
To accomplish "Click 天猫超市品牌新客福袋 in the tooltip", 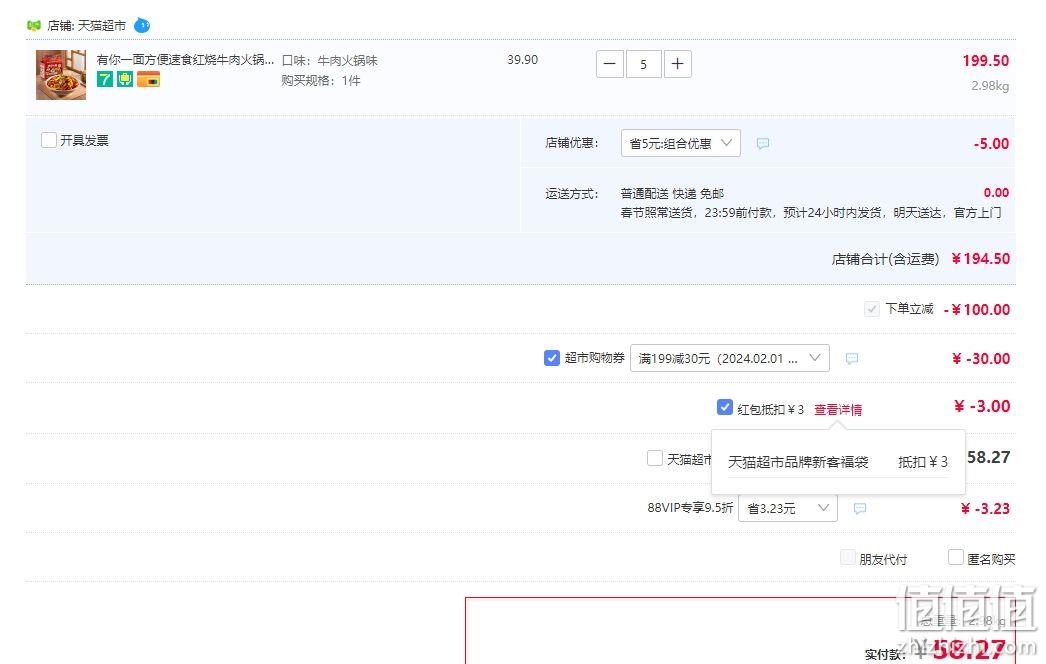I will tap(798, 462).
